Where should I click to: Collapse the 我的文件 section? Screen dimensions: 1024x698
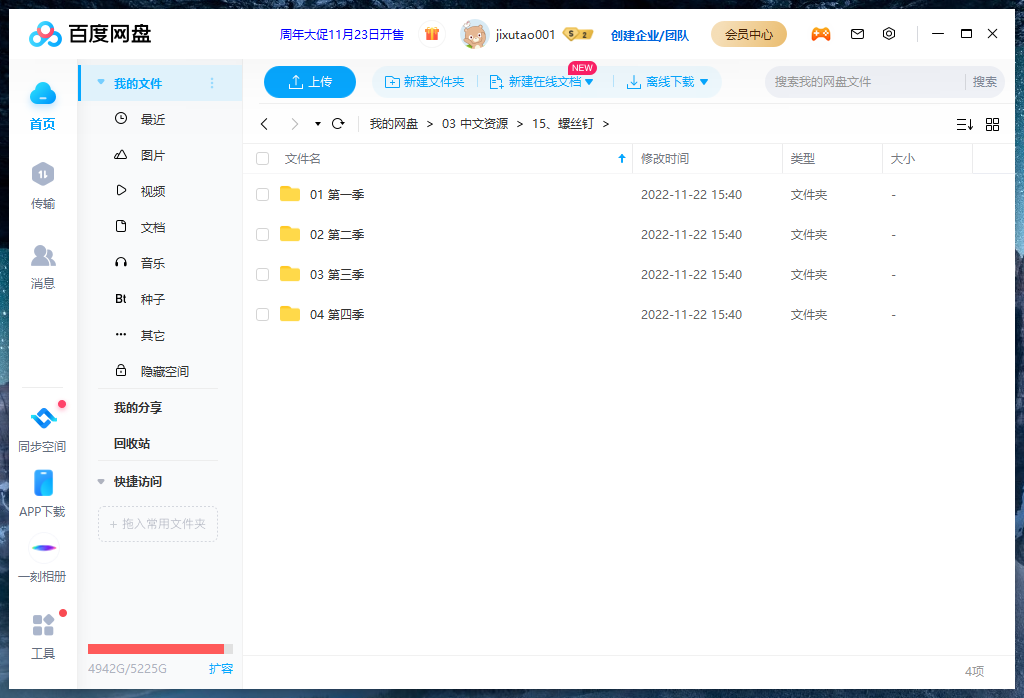pyautogui.click(x=100, y=83)
